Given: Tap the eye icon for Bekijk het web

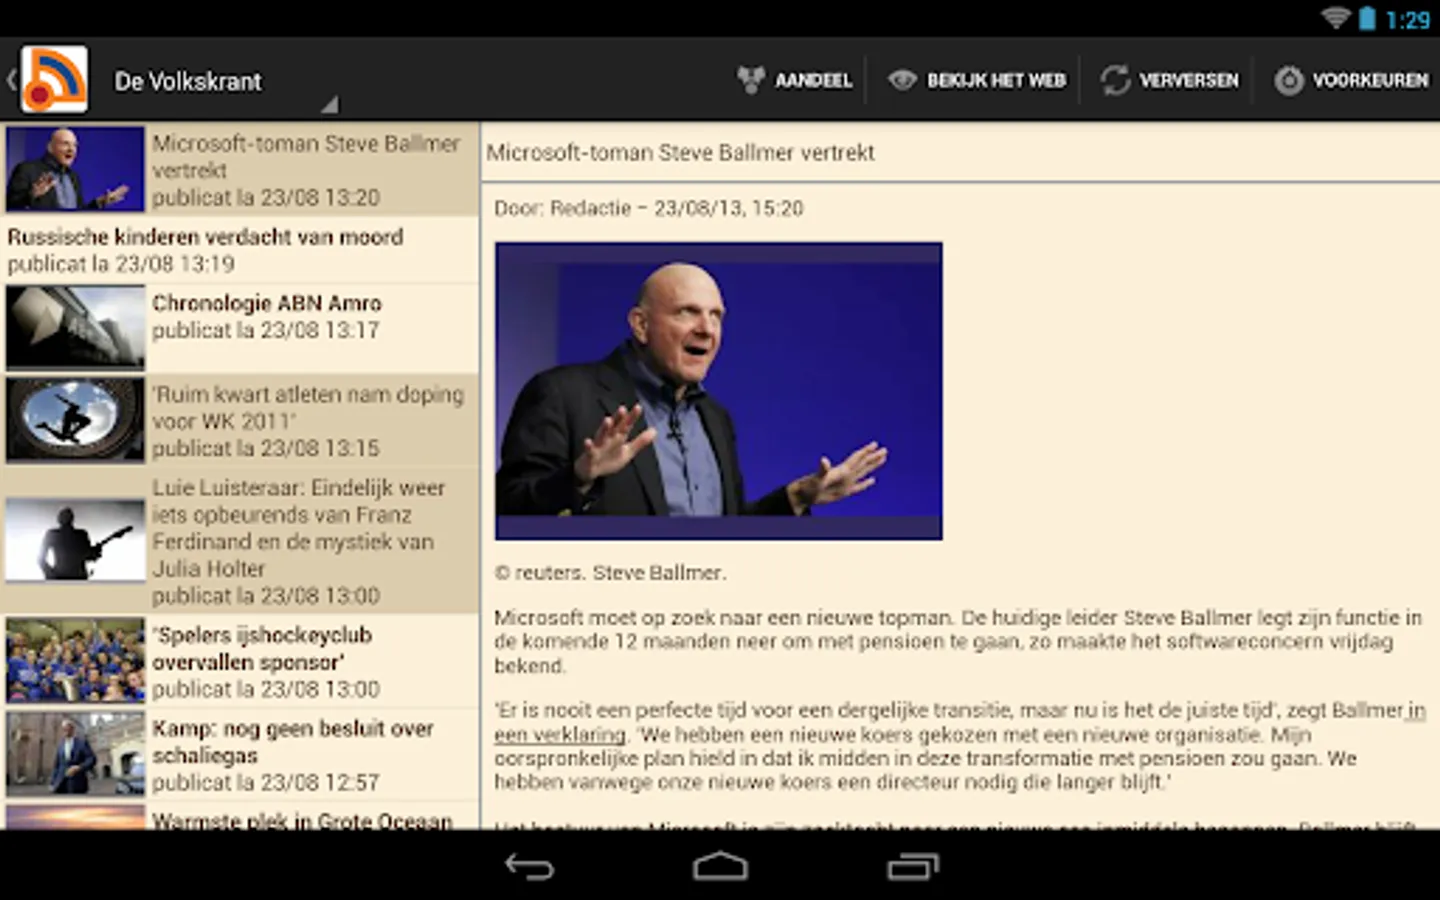Looking at the screenshot, I should tap(902, 80).
